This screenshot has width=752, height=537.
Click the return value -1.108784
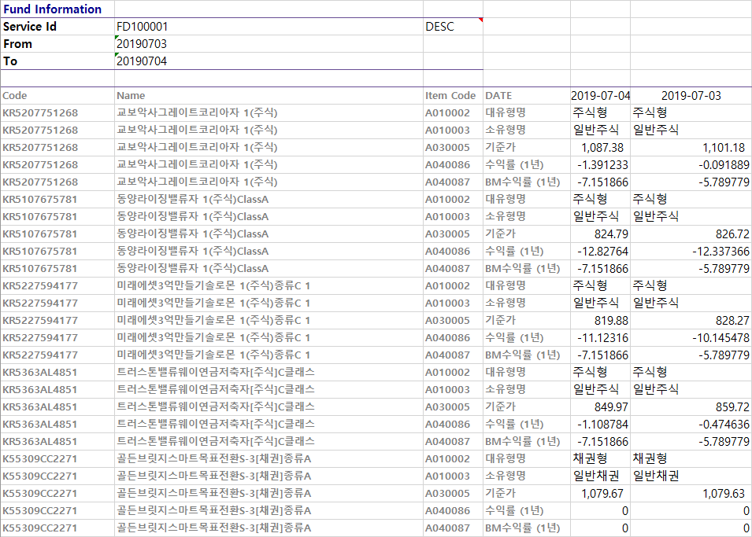point(602,424)
